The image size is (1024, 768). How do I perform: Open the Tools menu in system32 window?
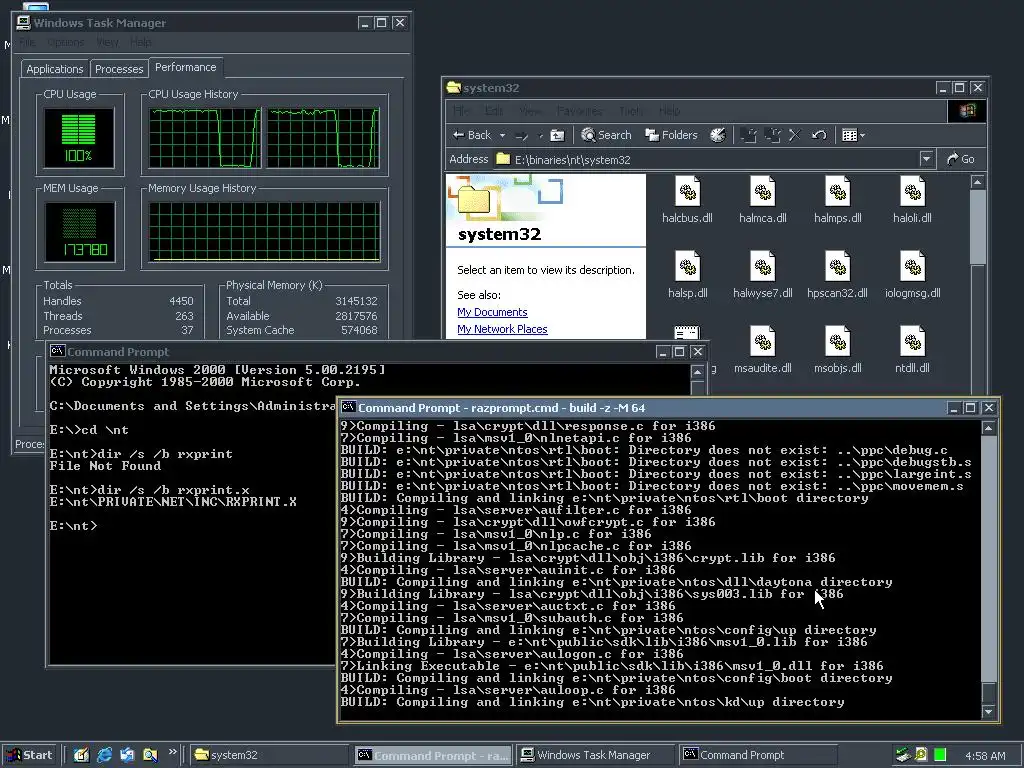(x=630, y=111)
